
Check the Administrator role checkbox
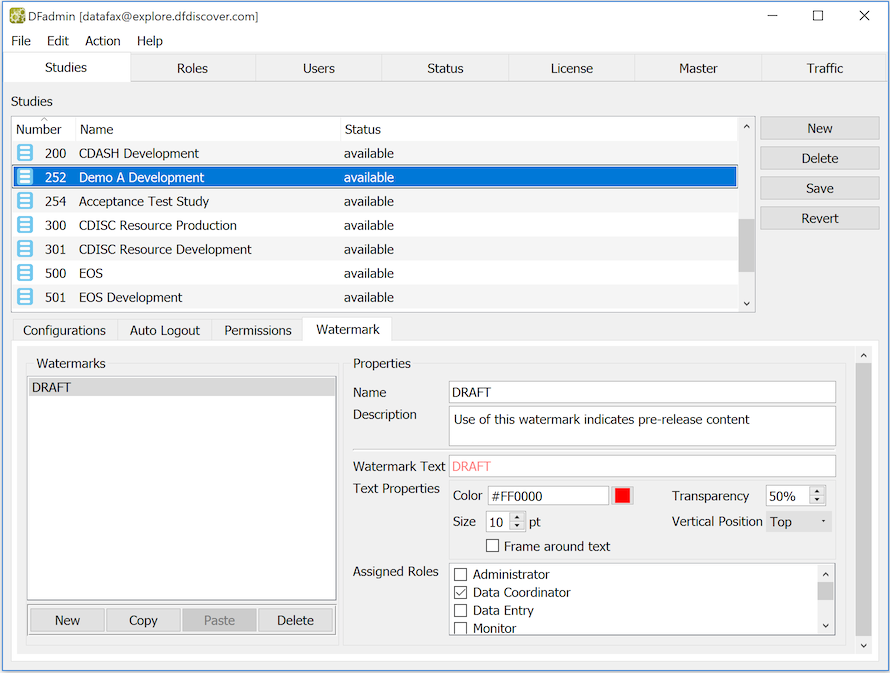point(460,574)
